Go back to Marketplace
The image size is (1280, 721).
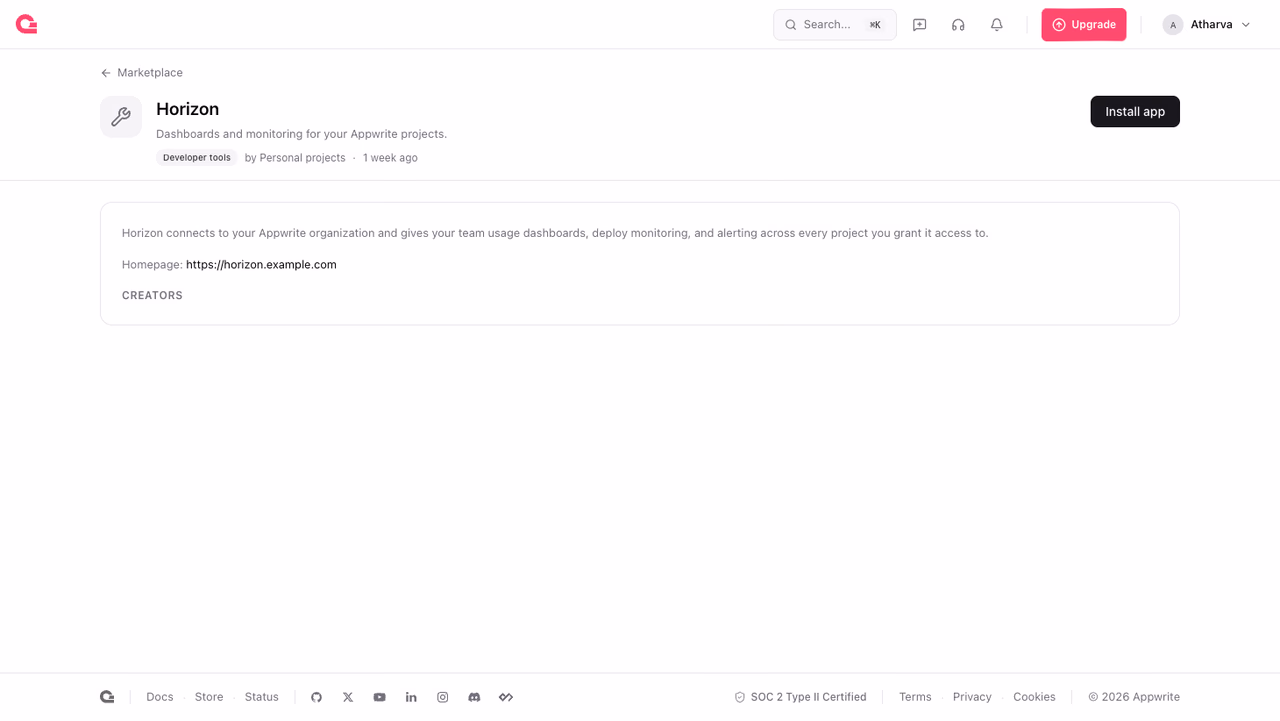pos(141,73)
